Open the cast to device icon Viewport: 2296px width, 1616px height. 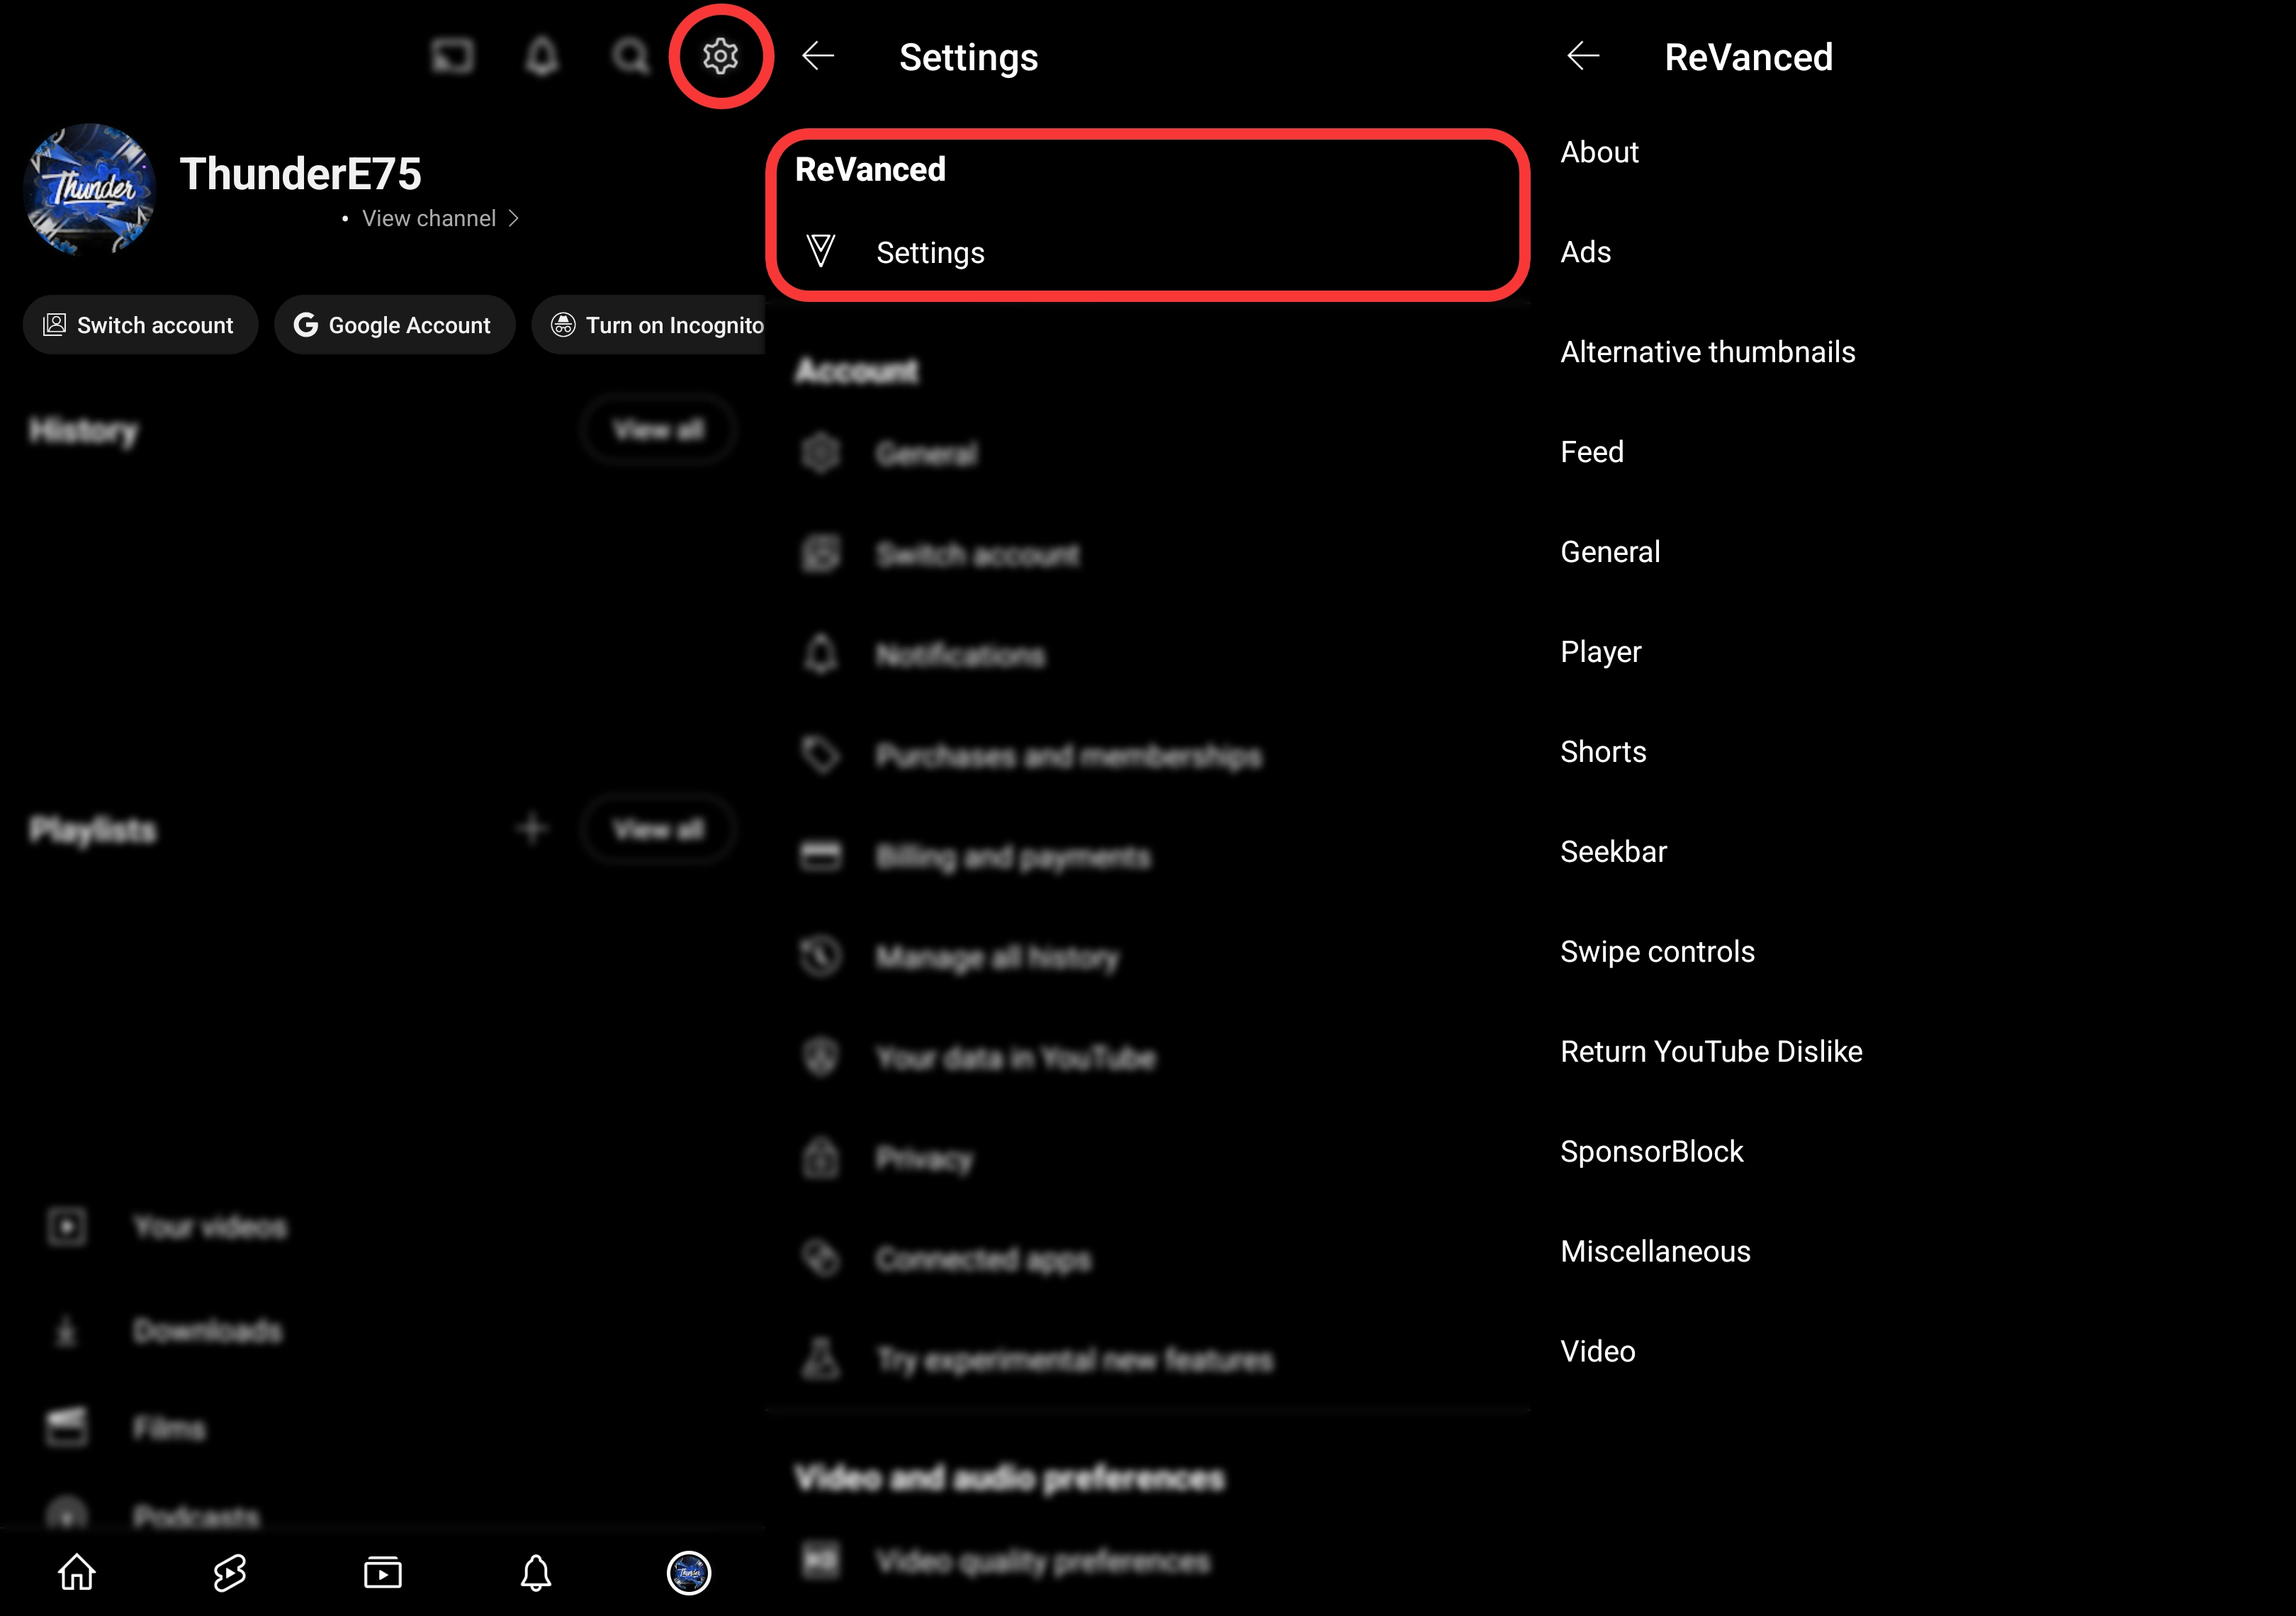pos(453,57)
